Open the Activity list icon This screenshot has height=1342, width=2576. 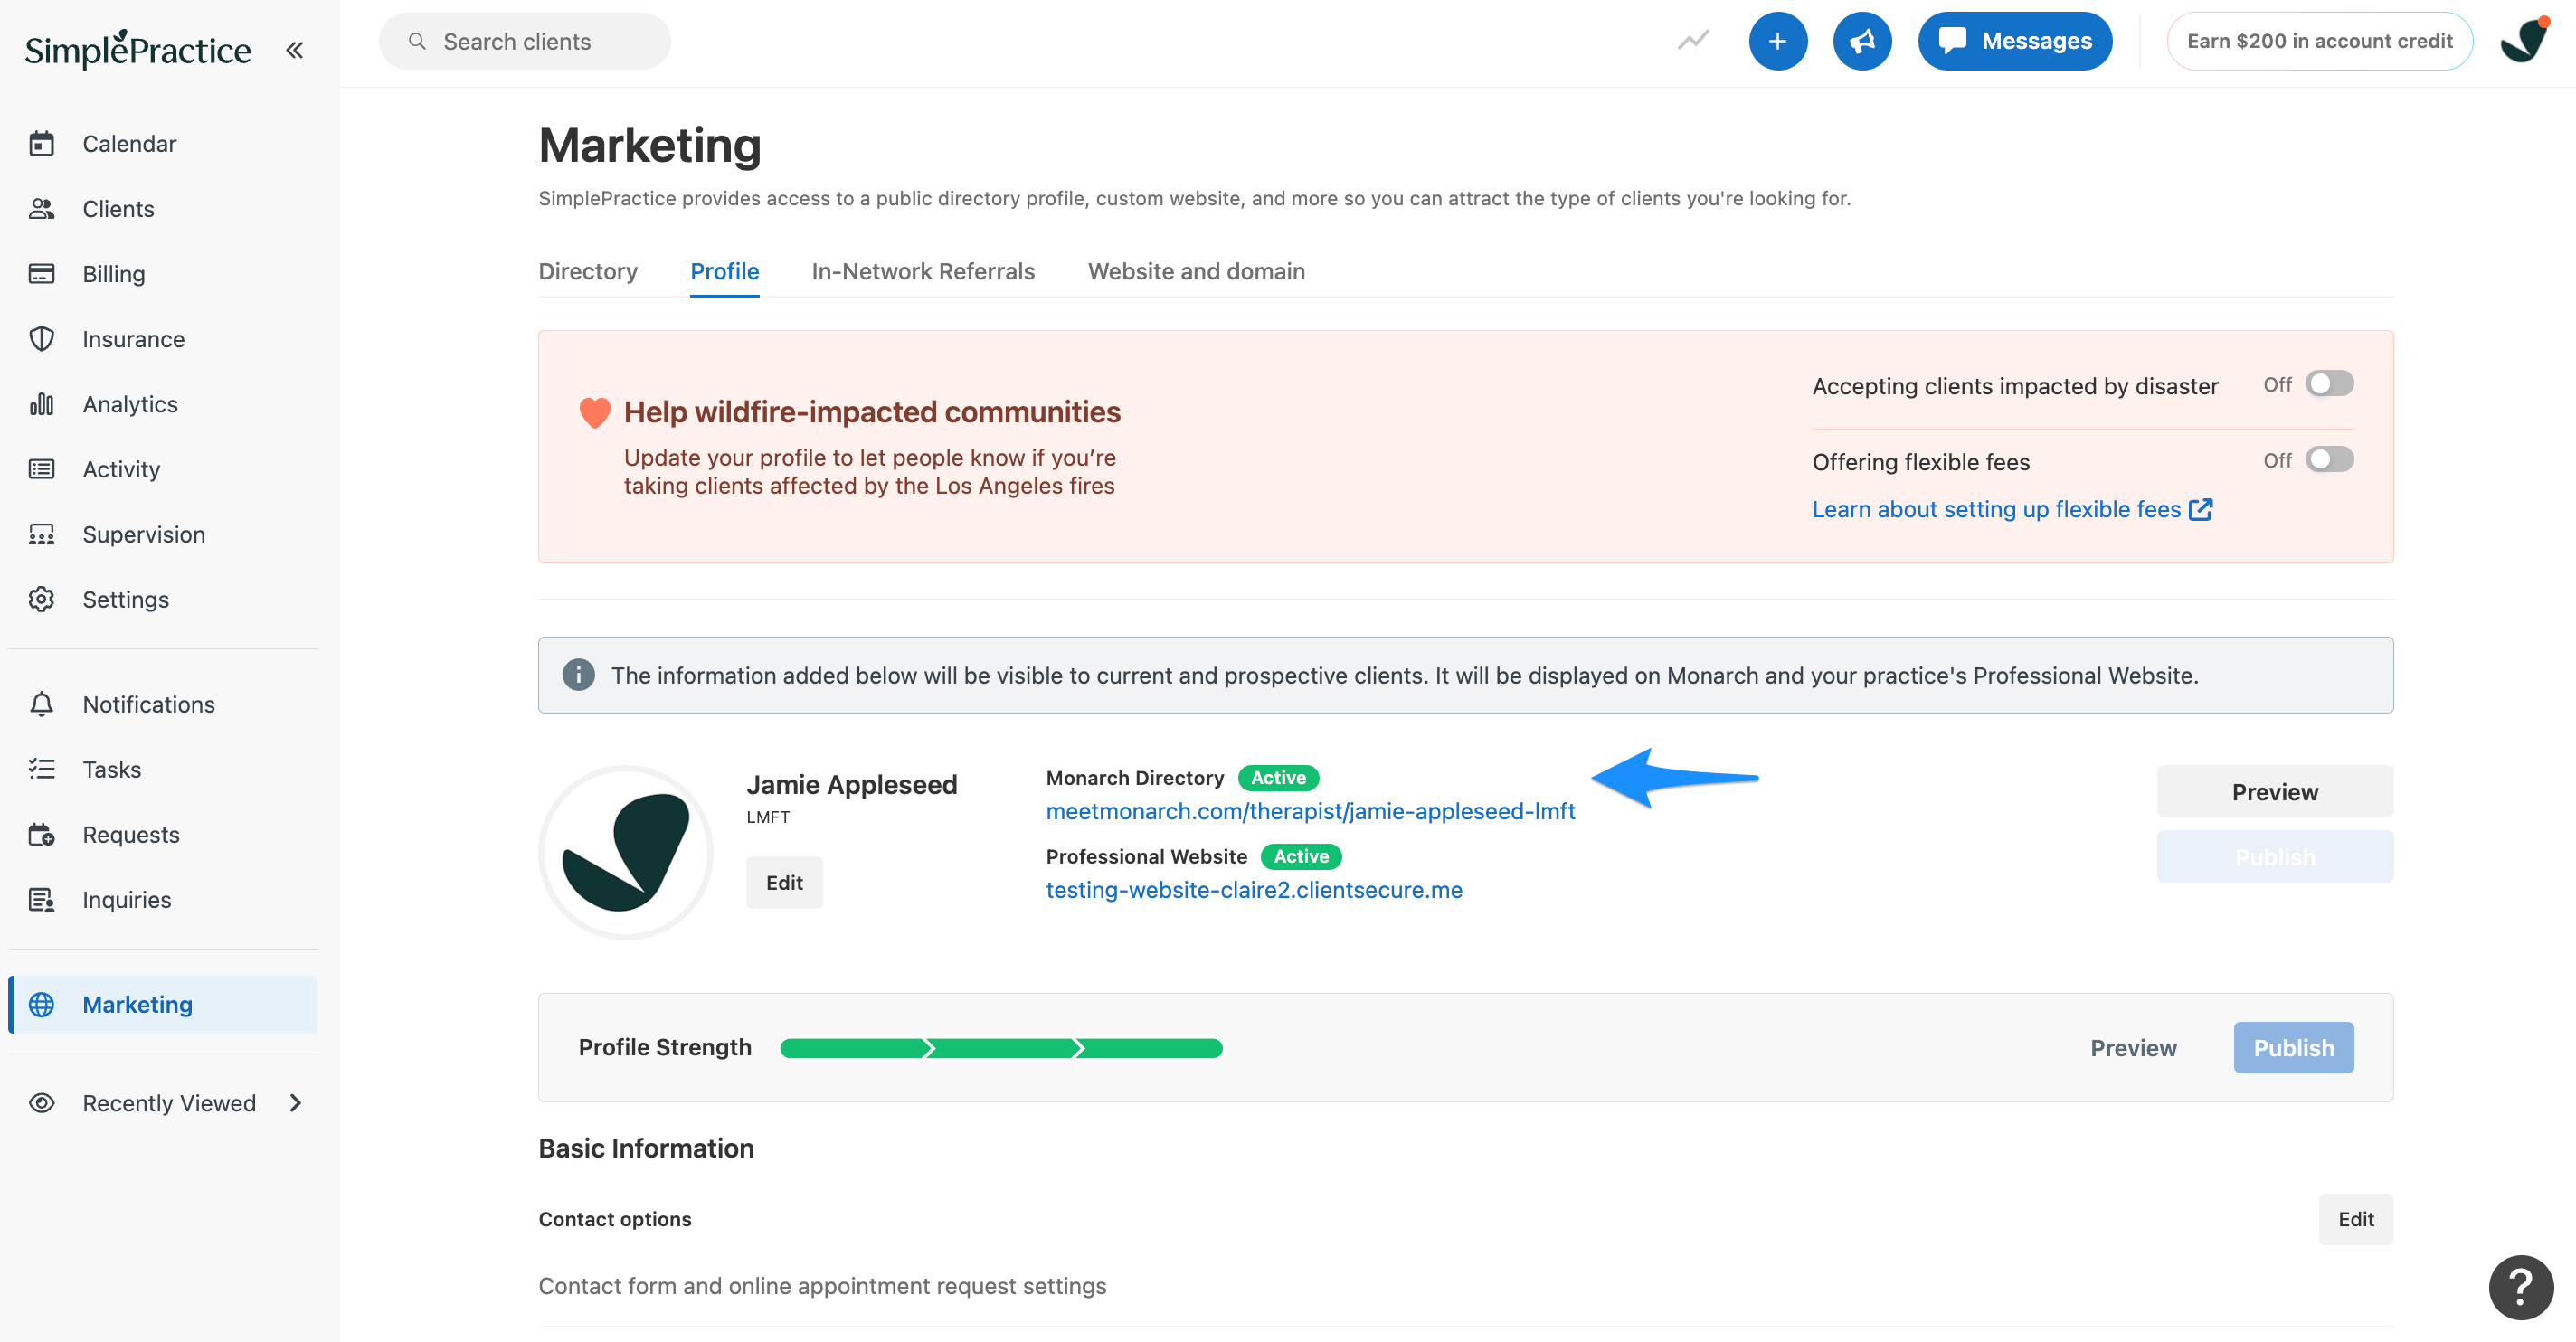pyautogui.click(x=41, y=469)
